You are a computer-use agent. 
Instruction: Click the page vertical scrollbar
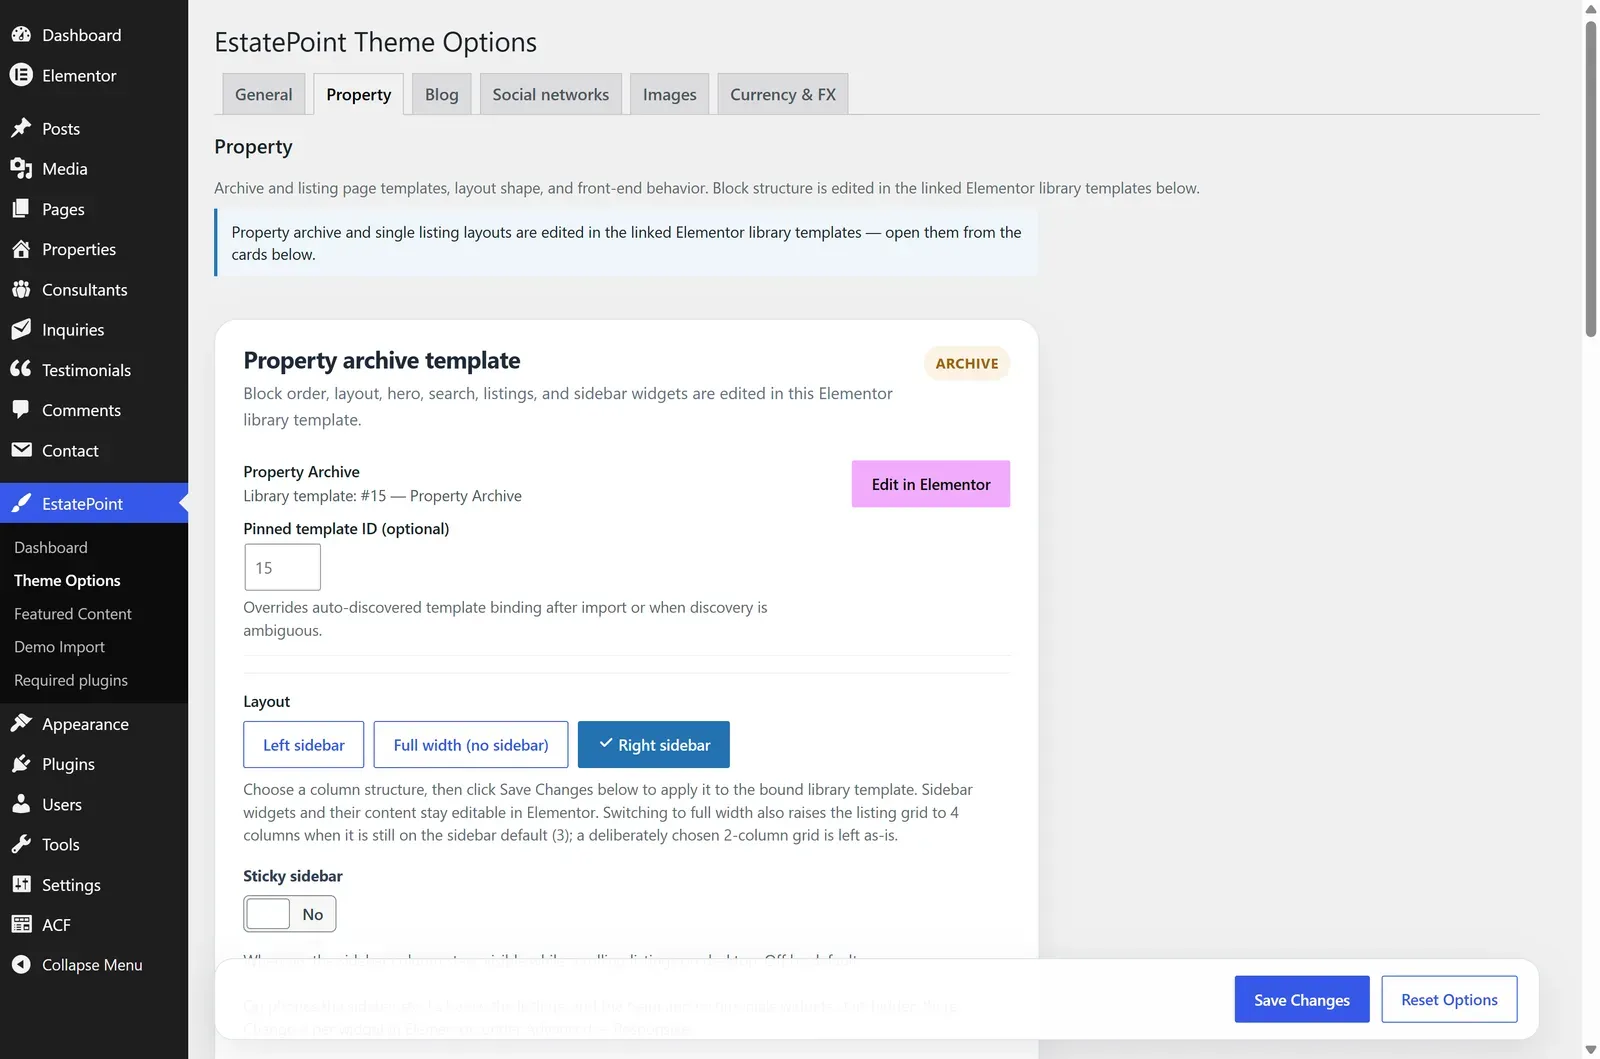coord(1591,180)
